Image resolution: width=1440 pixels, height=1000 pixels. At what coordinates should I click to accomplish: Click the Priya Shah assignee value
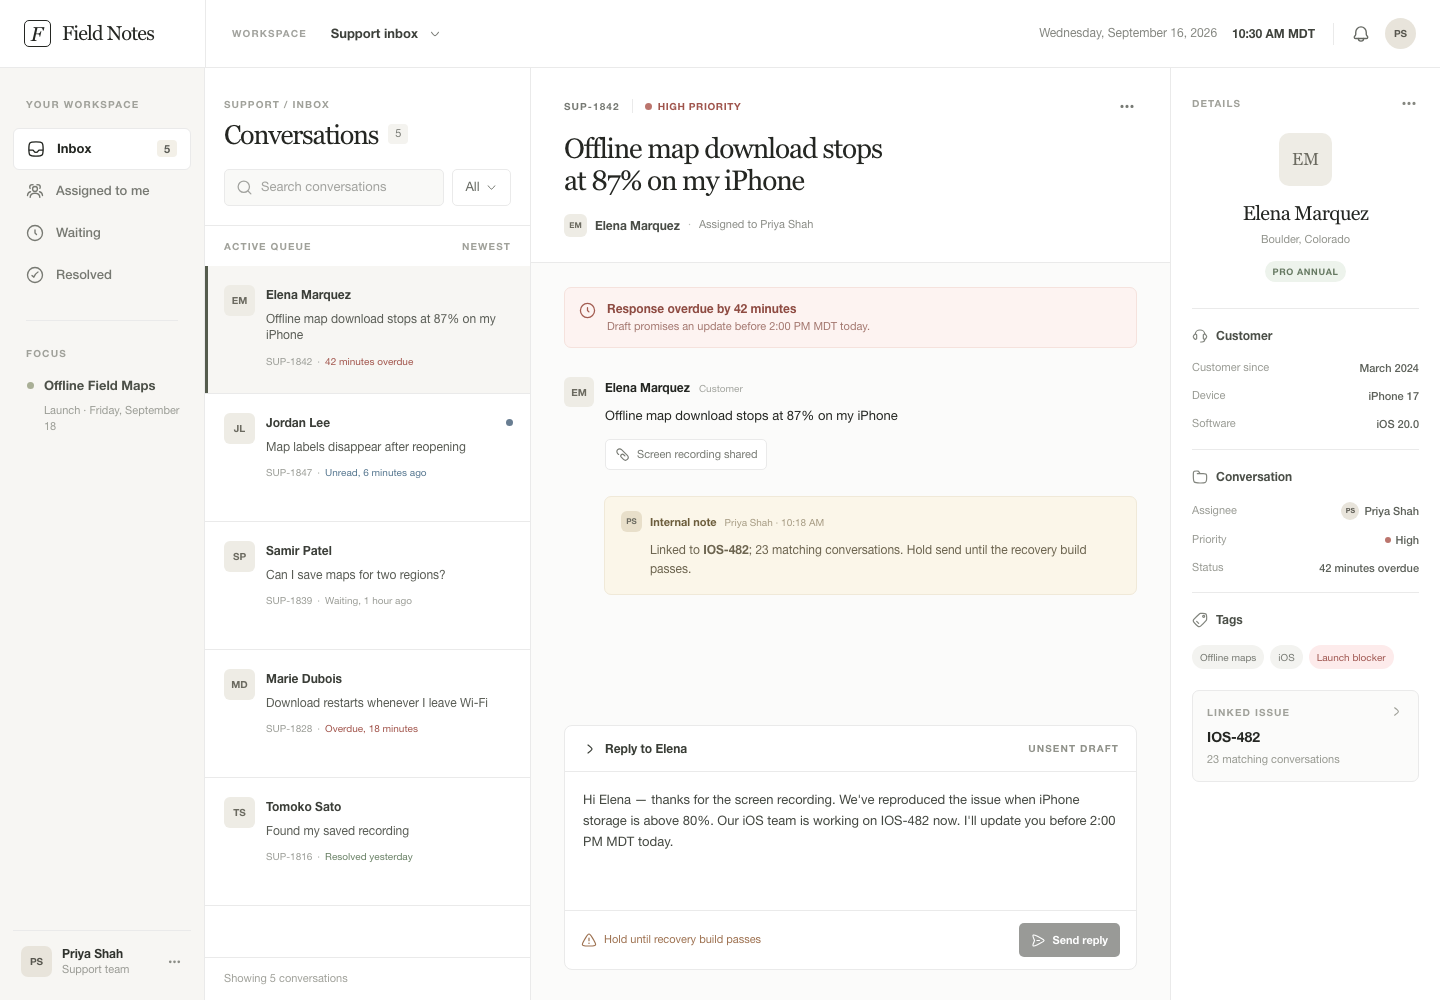tap(1380, 511)
